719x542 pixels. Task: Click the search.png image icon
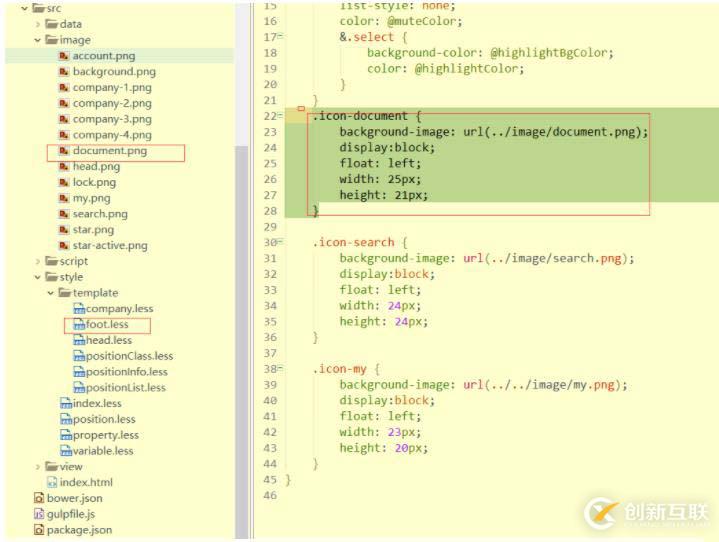tap(64, 214)
